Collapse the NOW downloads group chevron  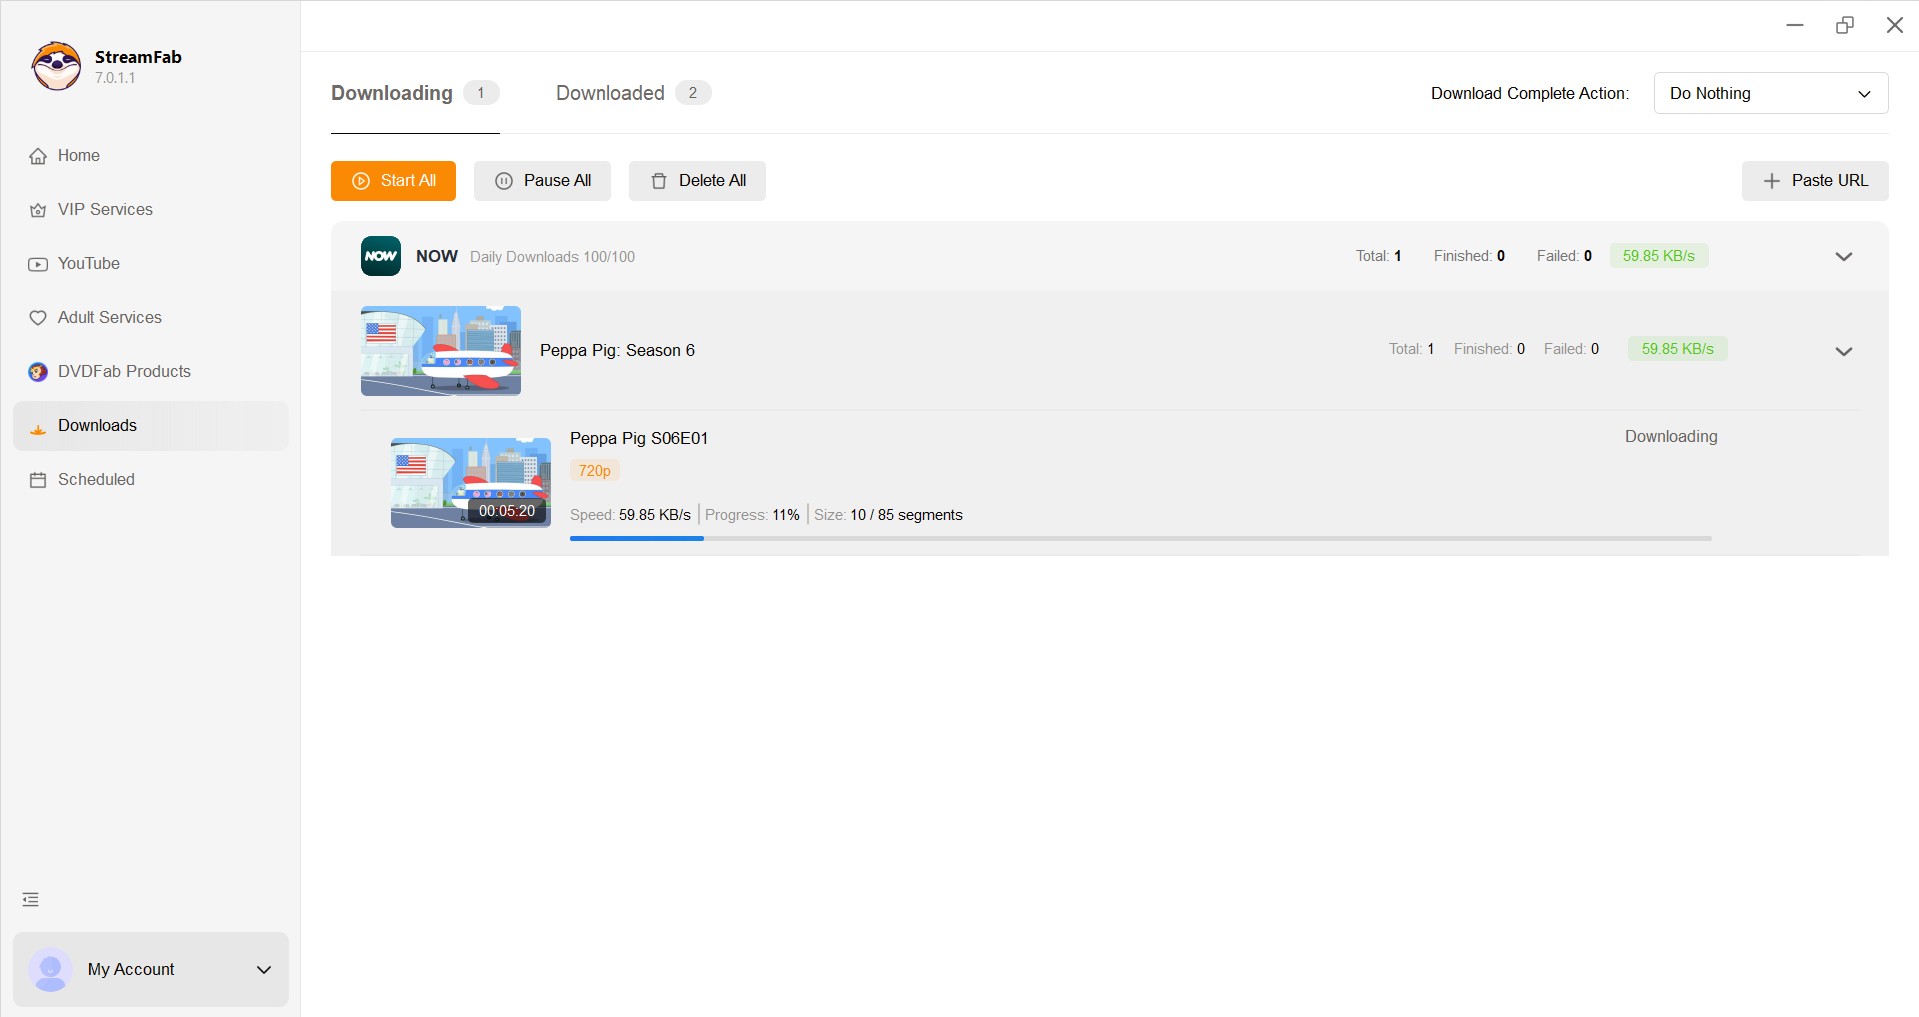click(x=1844, y=257)
